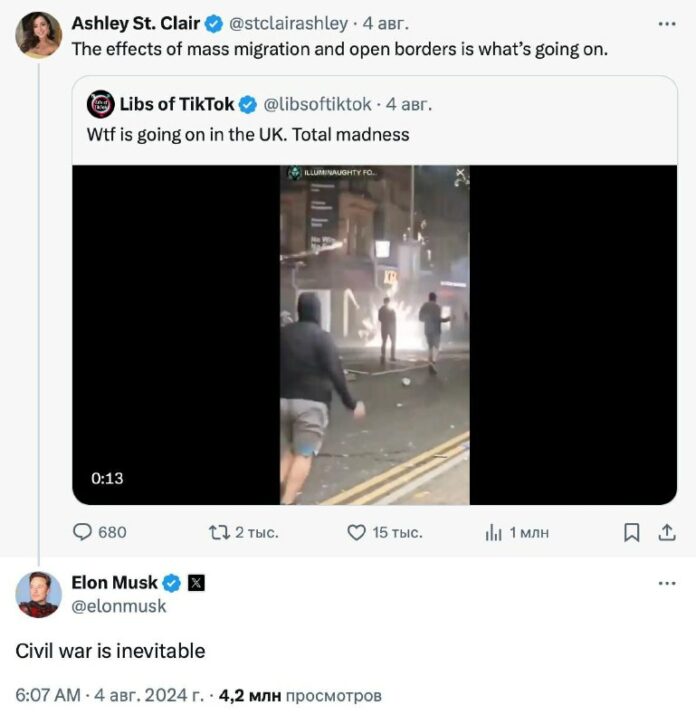
Task: Open the @elonmusk handle link
Action: (119, 606)
